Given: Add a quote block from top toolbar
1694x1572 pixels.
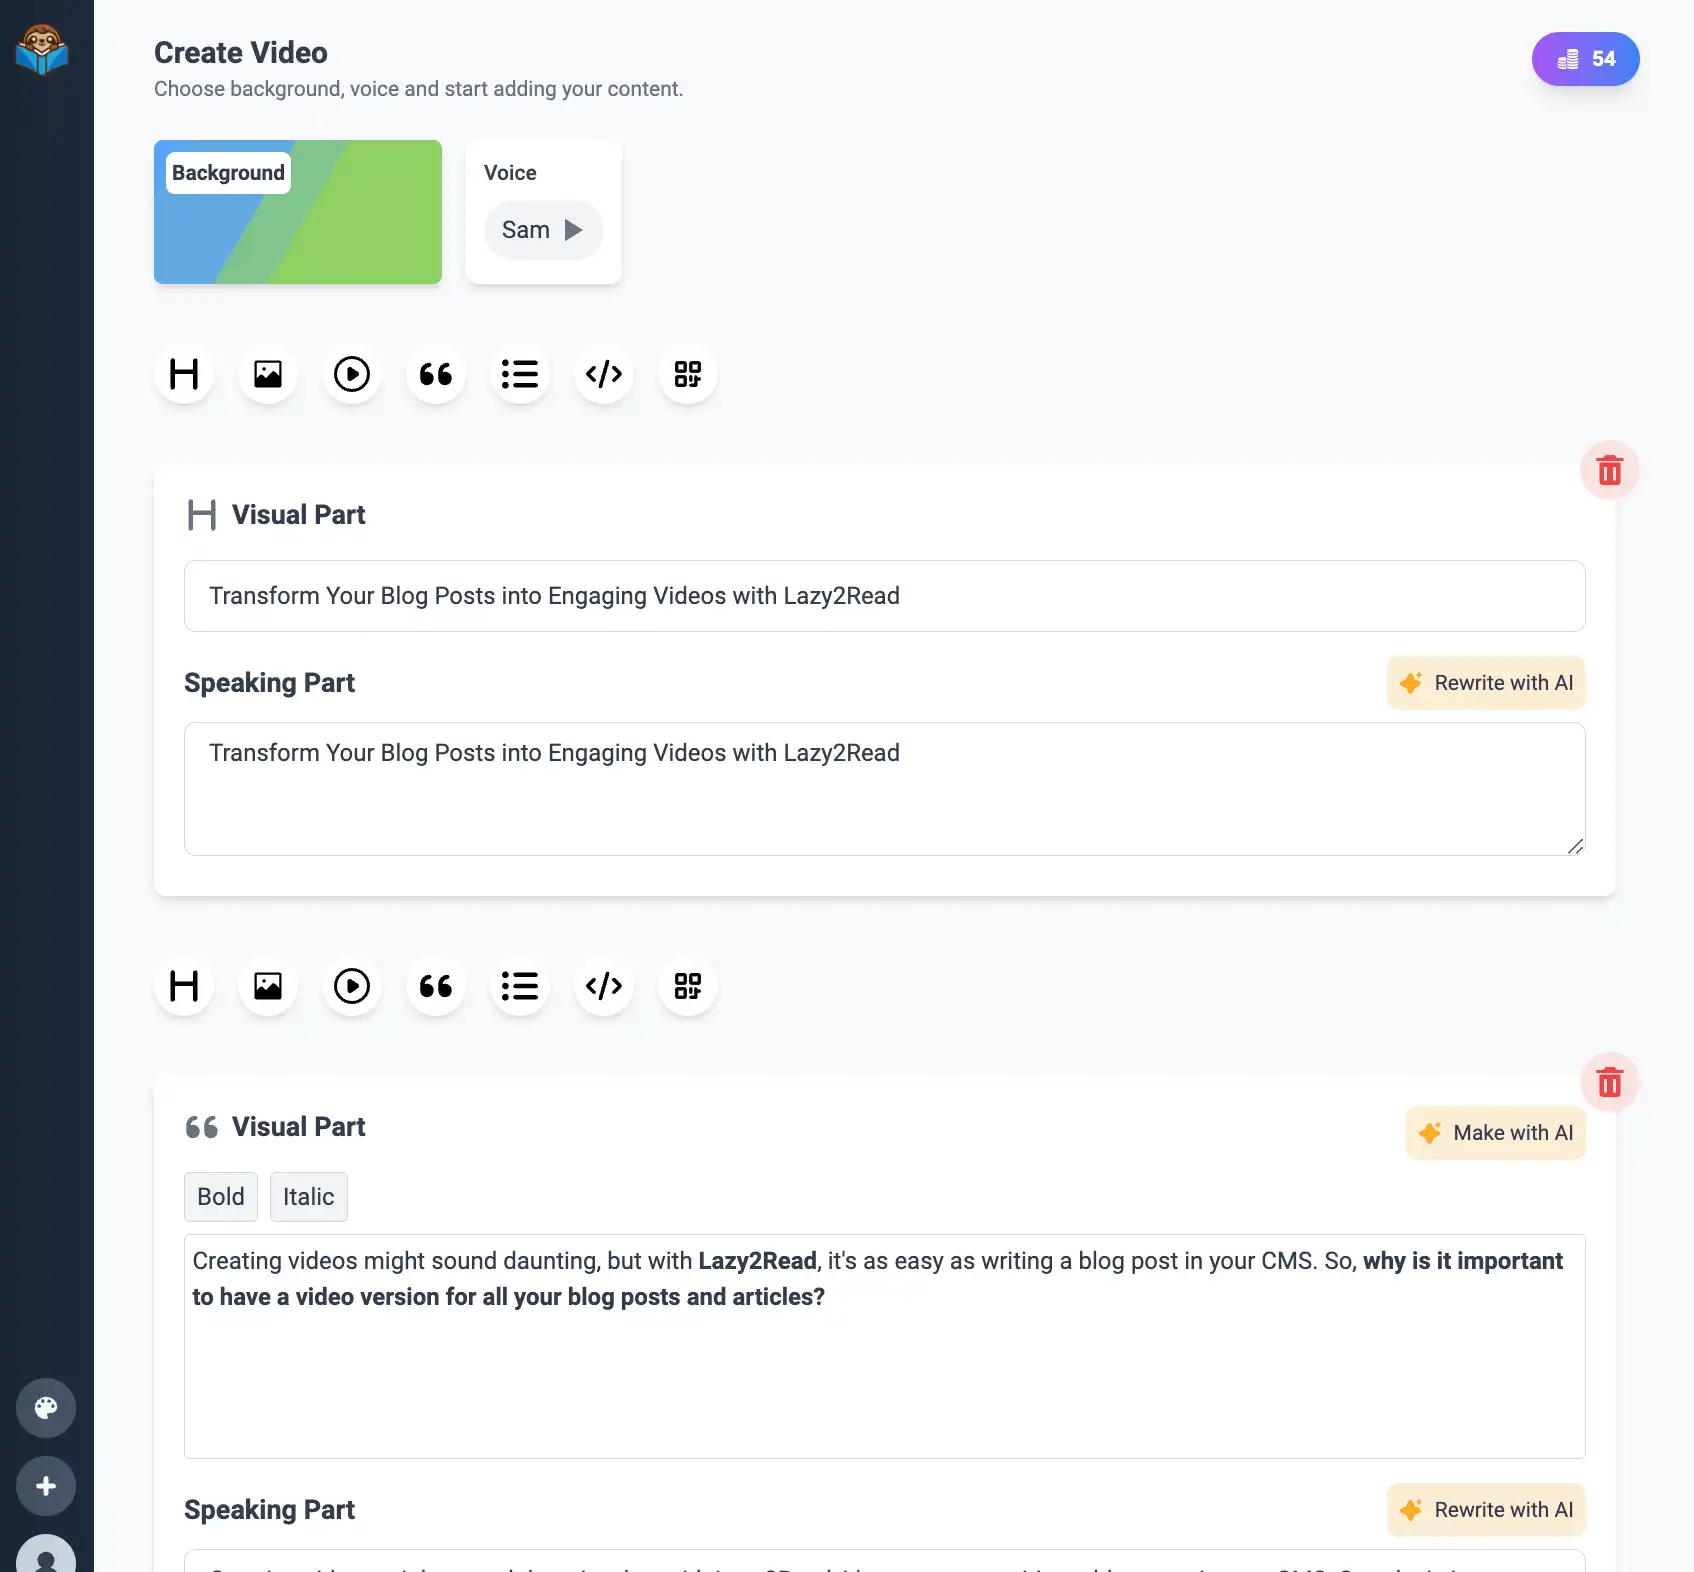Looking at the screenshot, I should pos(436,374).
